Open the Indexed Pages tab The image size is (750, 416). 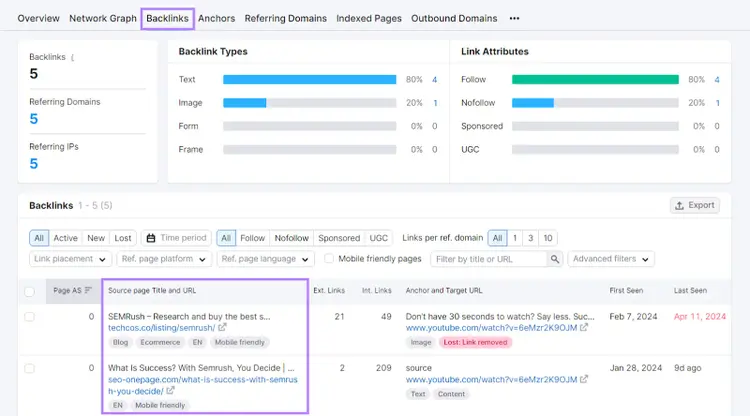click(369, 19)
